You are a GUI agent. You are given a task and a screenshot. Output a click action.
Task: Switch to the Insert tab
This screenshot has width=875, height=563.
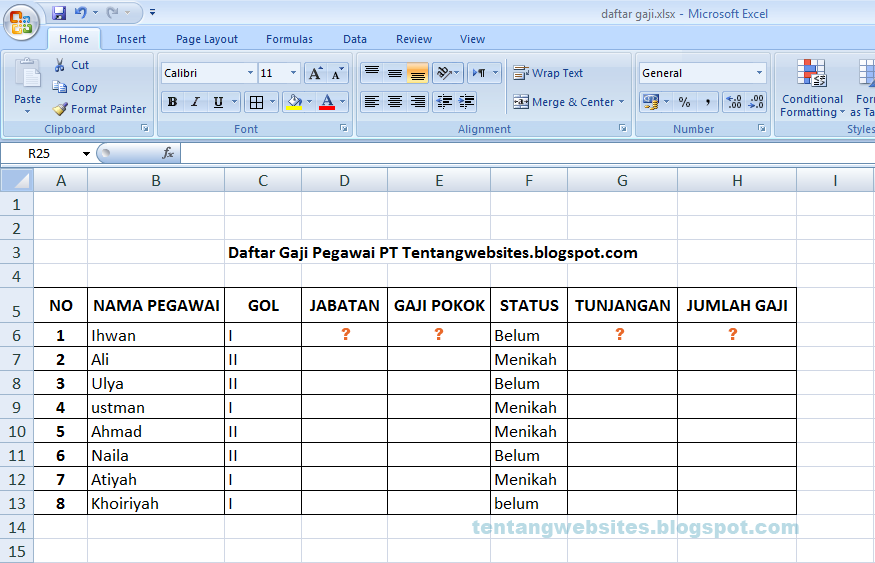pyautogui.click(x=131, y=39)
